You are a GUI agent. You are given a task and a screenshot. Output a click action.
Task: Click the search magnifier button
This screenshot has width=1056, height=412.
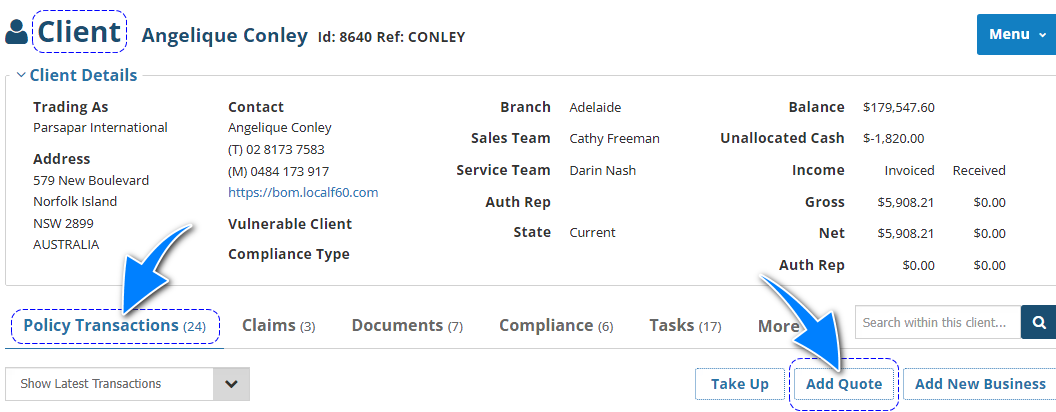click(x=1038, y=323)
